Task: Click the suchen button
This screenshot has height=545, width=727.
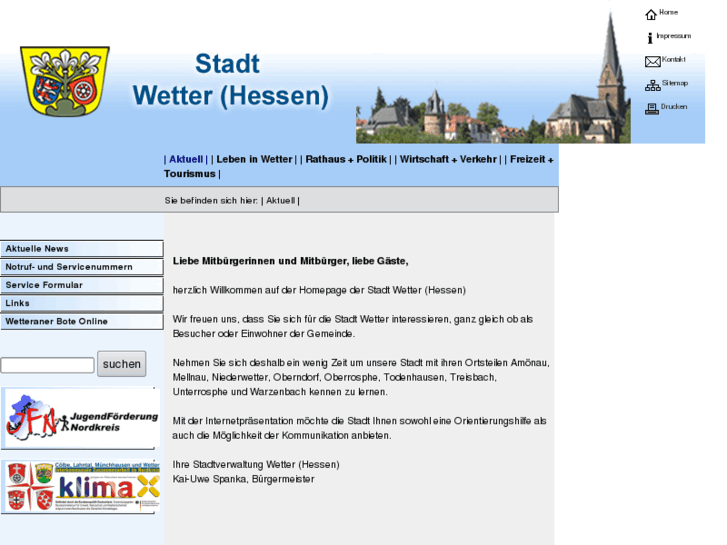Action: point(121,364)
